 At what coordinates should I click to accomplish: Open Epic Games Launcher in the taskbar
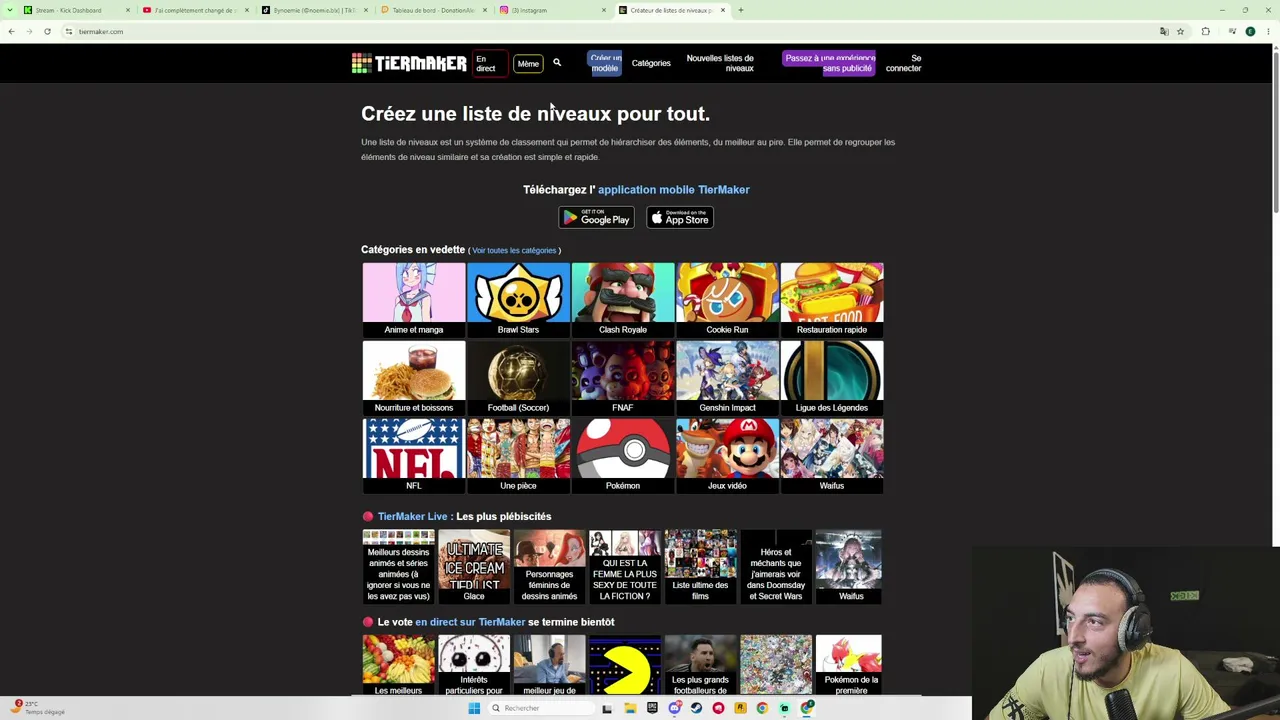[x=652, y=708]
